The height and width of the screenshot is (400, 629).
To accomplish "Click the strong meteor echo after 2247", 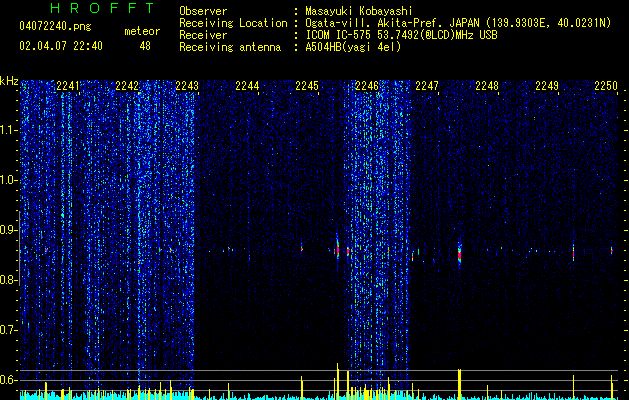I will coord(459,253).
